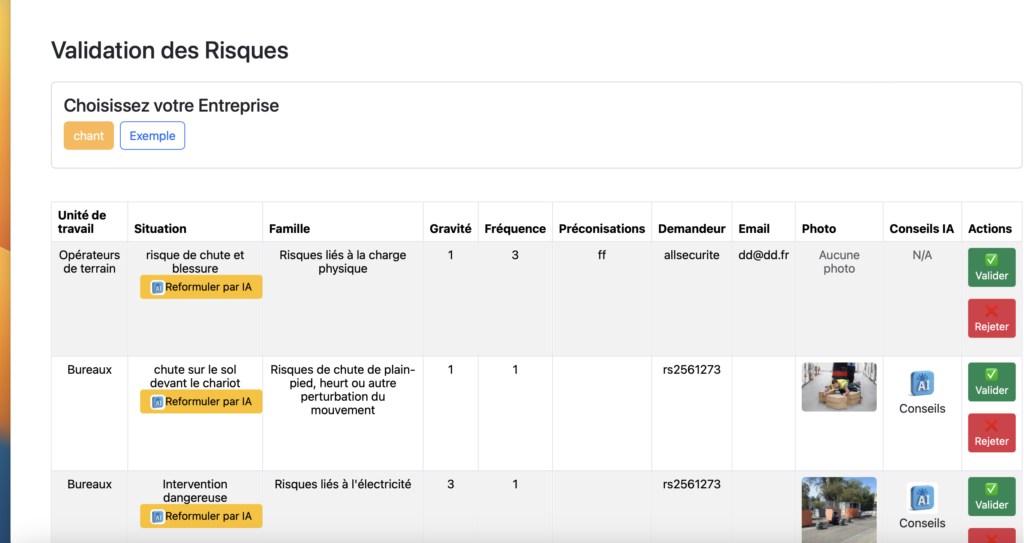Click Fréquence value 3 for Opérateurs de terrain
1024x543 pixels.
pos(515,255)
